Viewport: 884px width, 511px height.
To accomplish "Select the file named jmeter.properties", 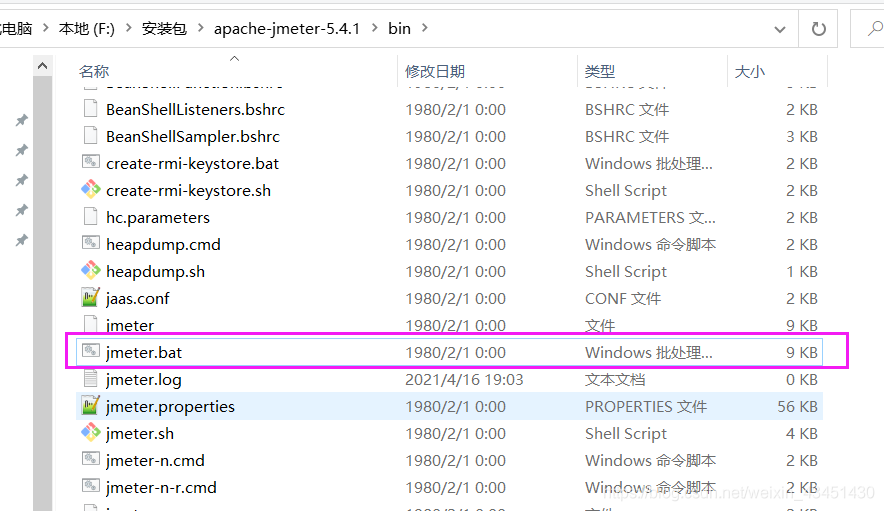I will (170, 407).
